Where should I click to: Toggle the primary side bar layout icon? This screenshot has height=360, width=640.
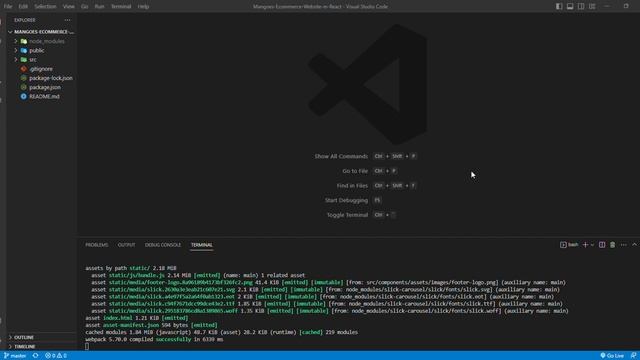(x=559, y=6)
